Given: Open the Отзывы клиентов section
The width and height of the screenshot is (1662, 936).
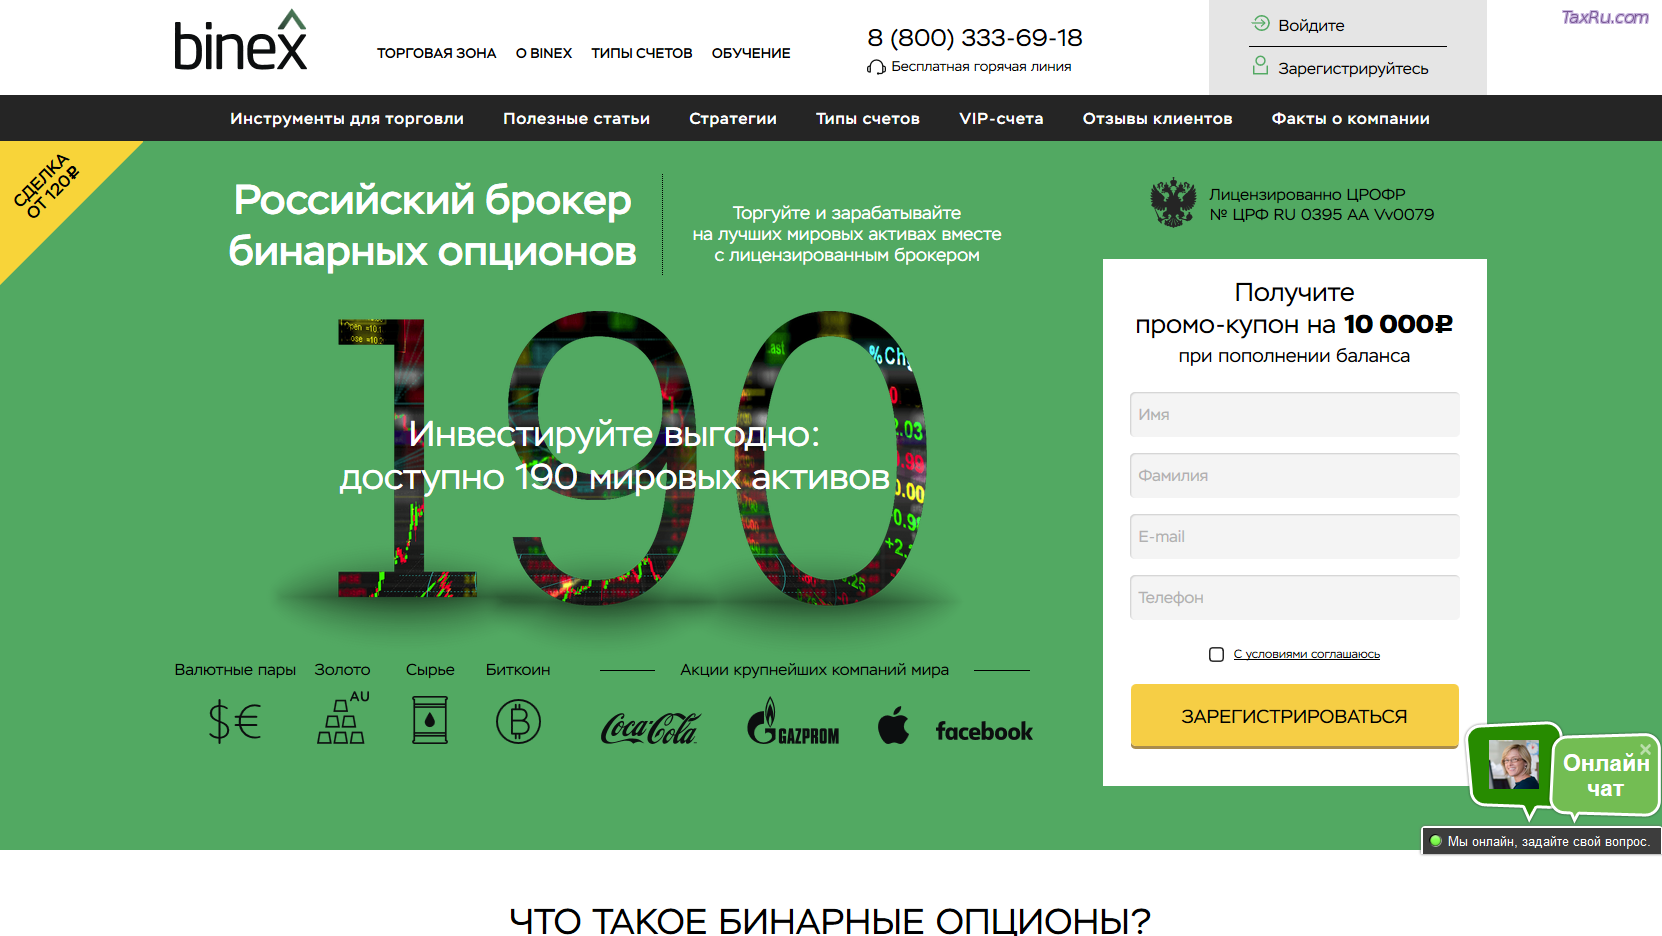Looking at the screenshot, I should point(1157,118).
